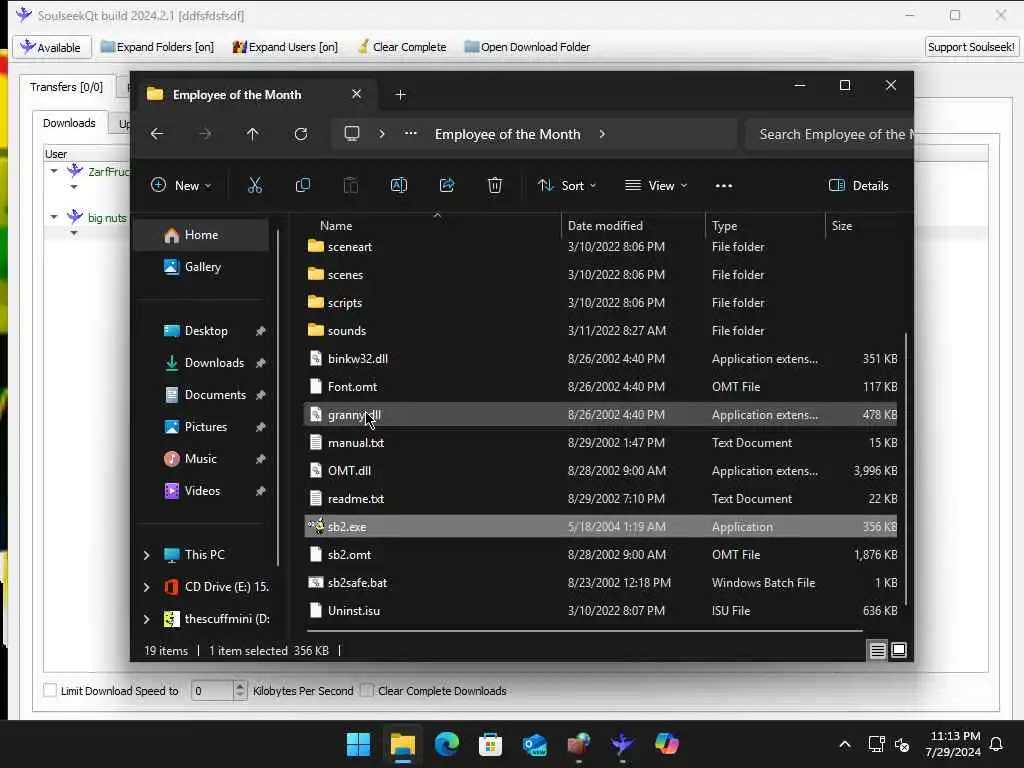Screen dimensions: 1024x768
Task: Enable Clear Complete Downloads checkbox
Action: coord(367,690)
